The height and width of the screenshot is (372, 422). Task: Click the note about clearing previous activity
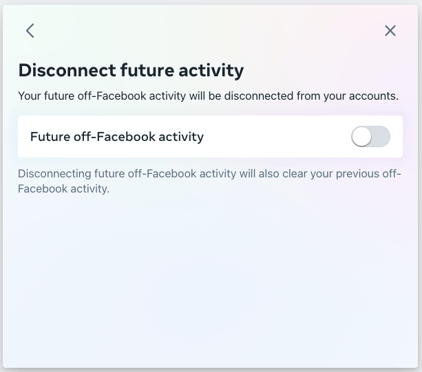click(209, 181)
